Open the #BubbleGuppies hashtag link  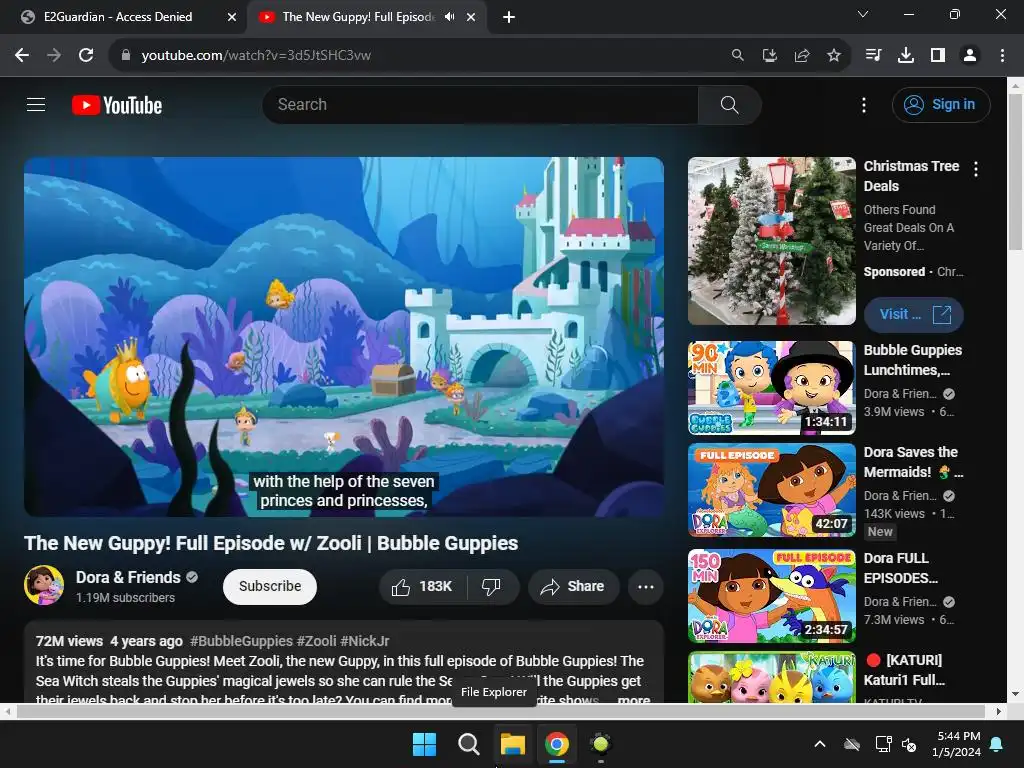(241, 641)
